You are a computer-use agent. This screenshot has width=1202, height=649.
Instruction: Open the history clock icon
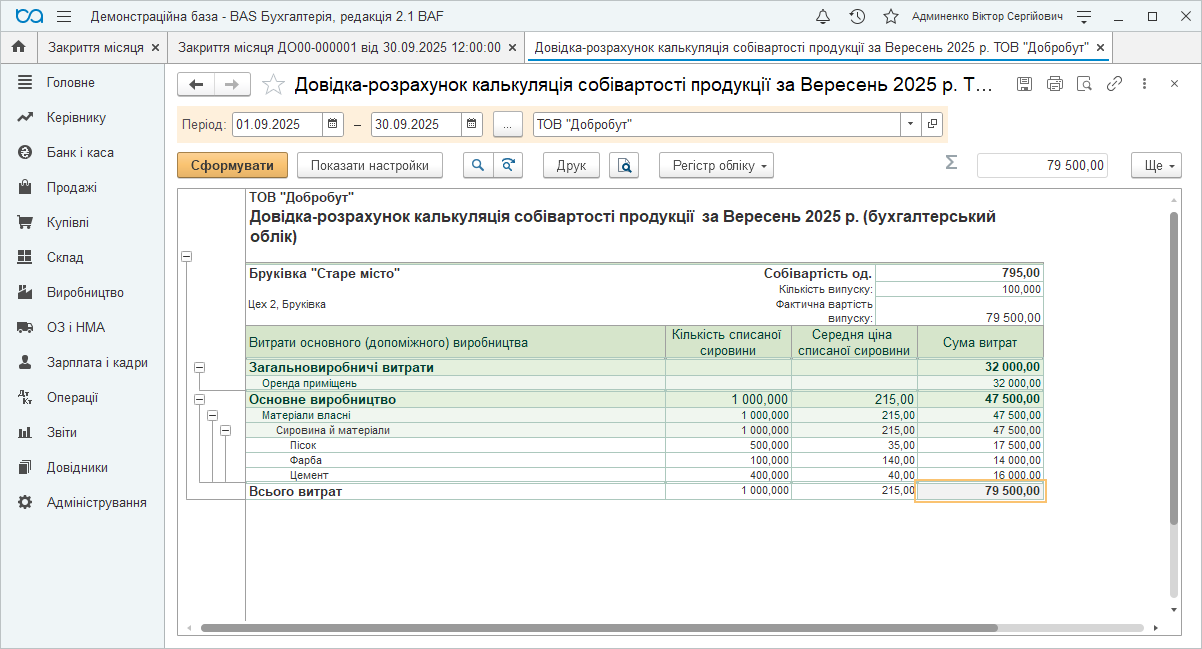pyautogui.click(x=857, y=17)
